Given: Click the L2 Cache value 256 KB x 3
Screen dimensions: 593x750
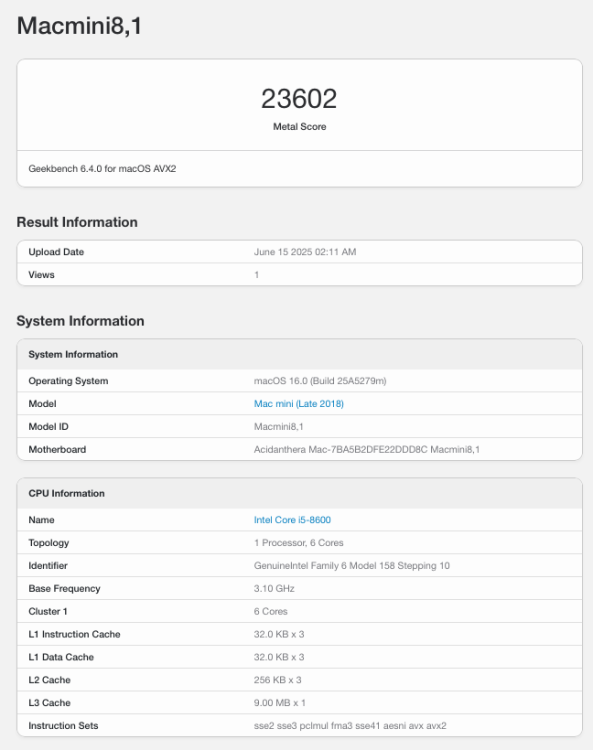Looking at the screenshot, I should [x=277, y=680].
